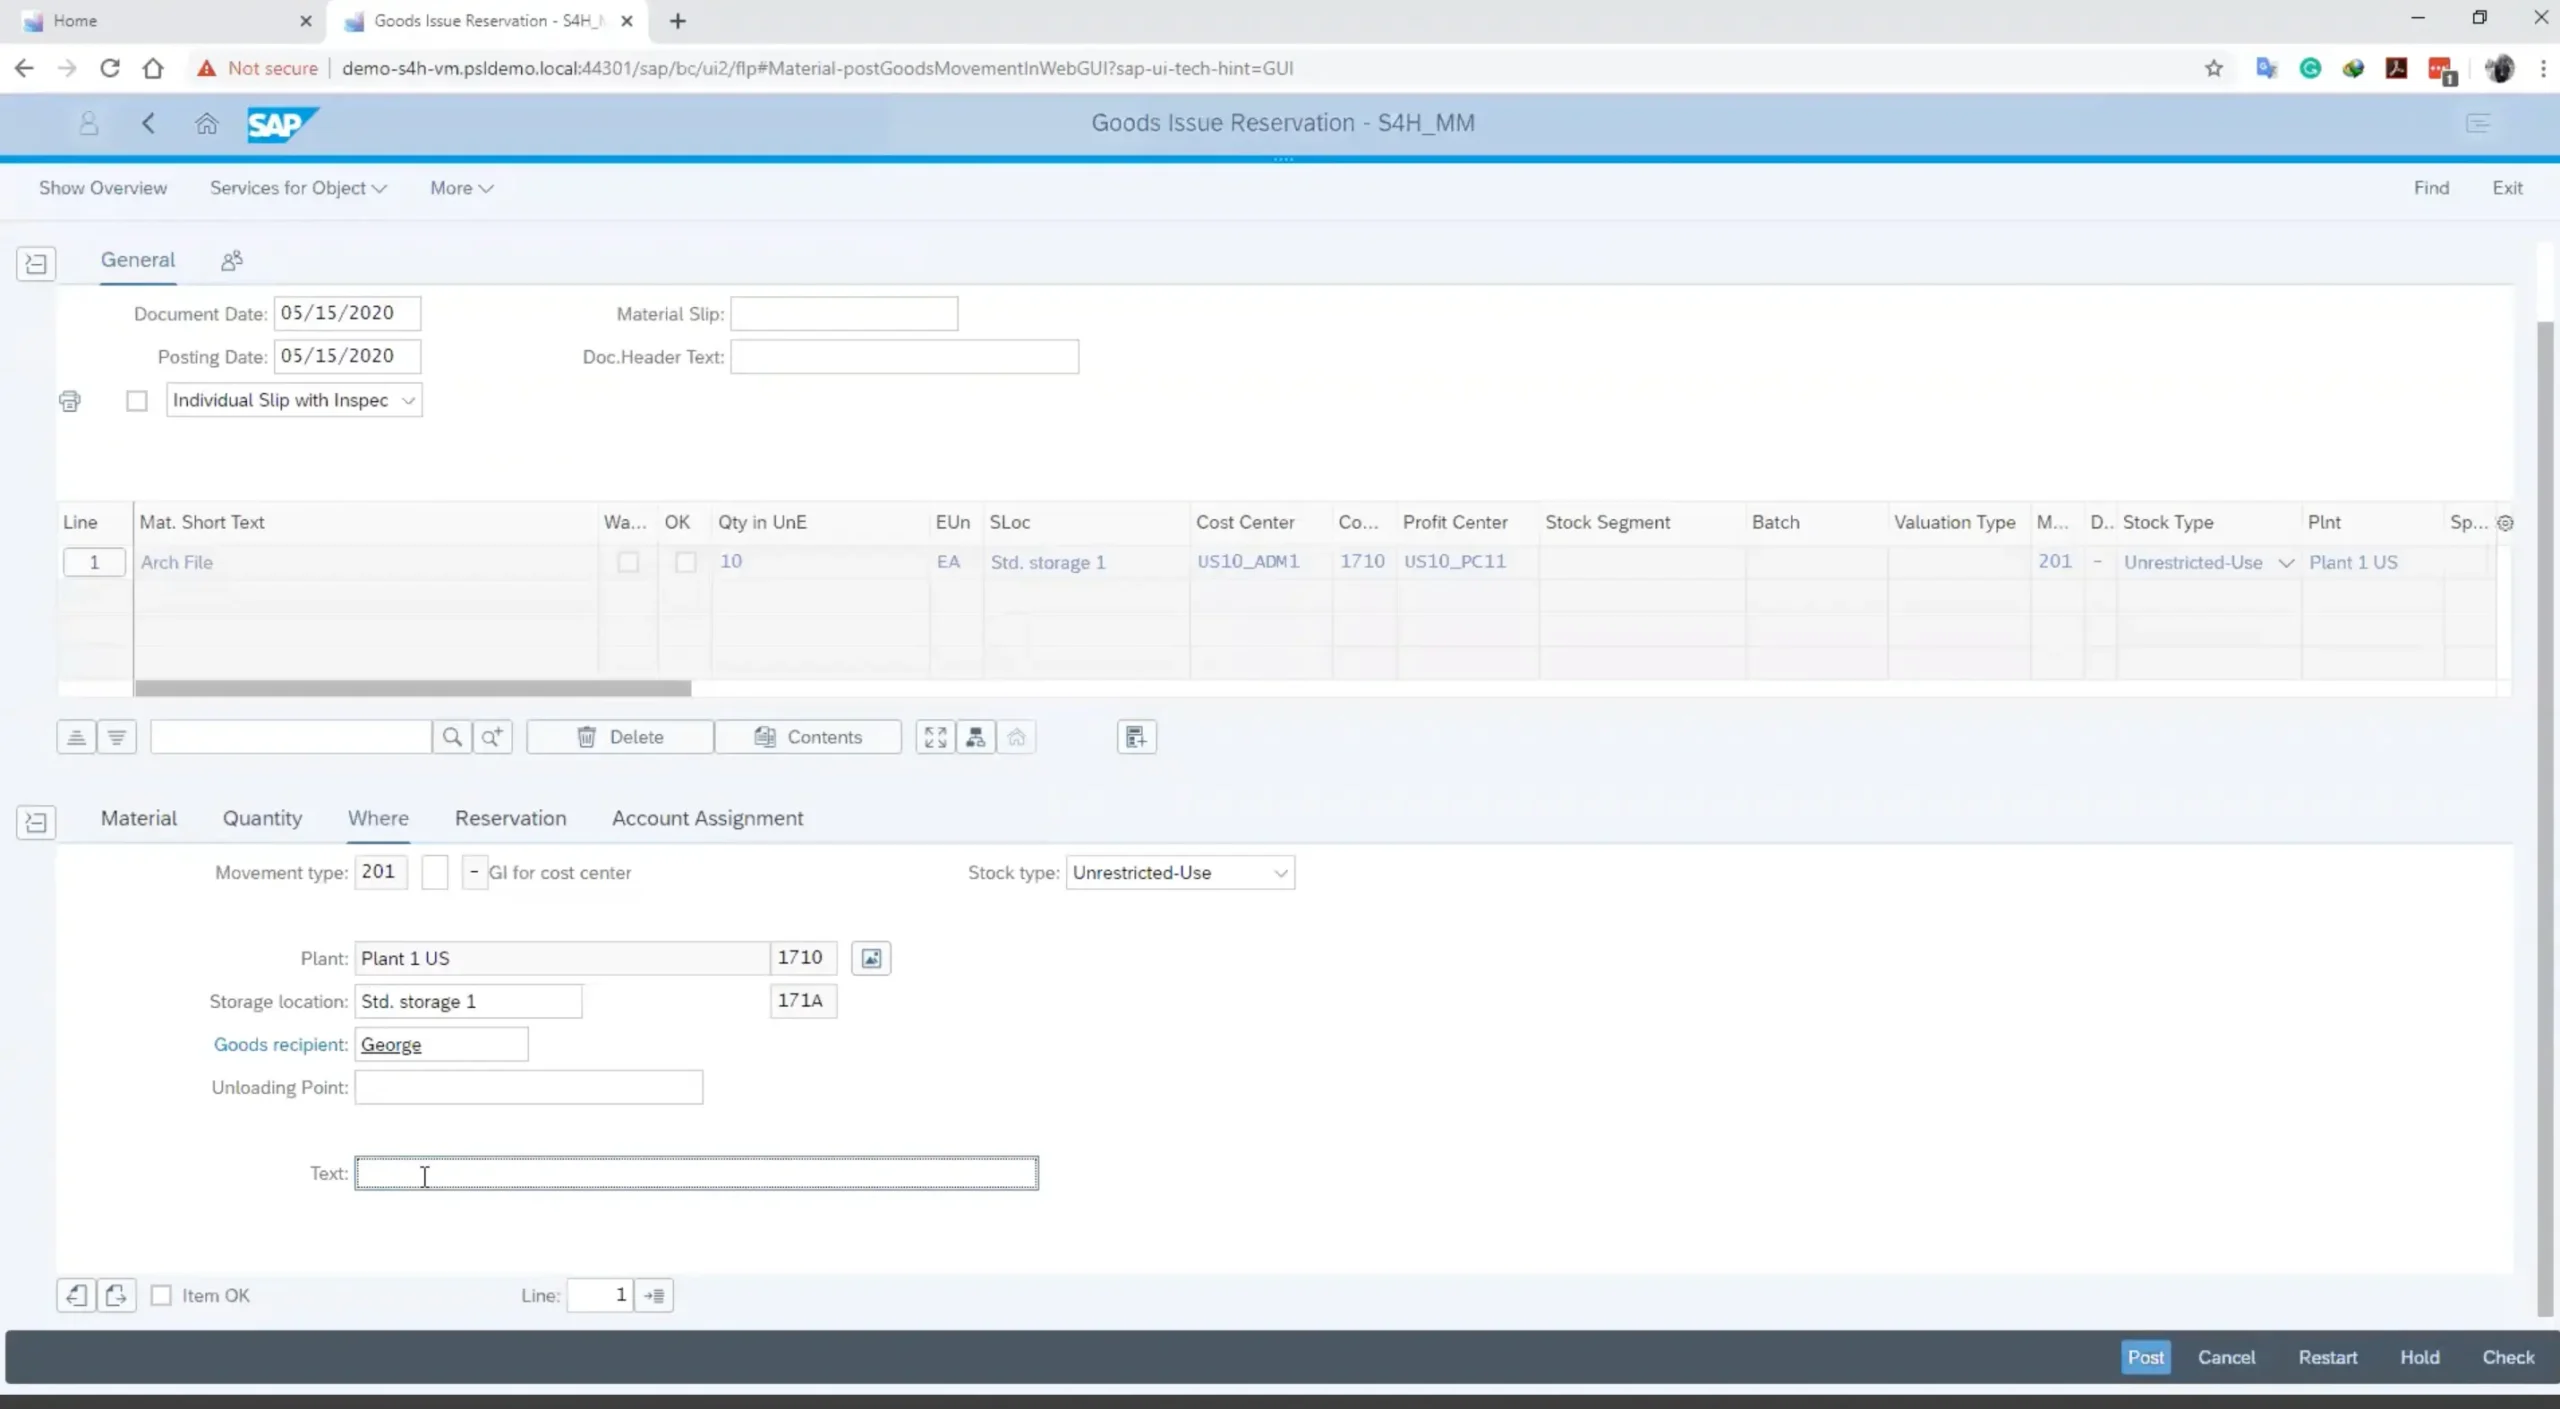This screenshot has height=1409, width=2560.
Task: Click the item table horizontal scrollbar
Action: 412,689
